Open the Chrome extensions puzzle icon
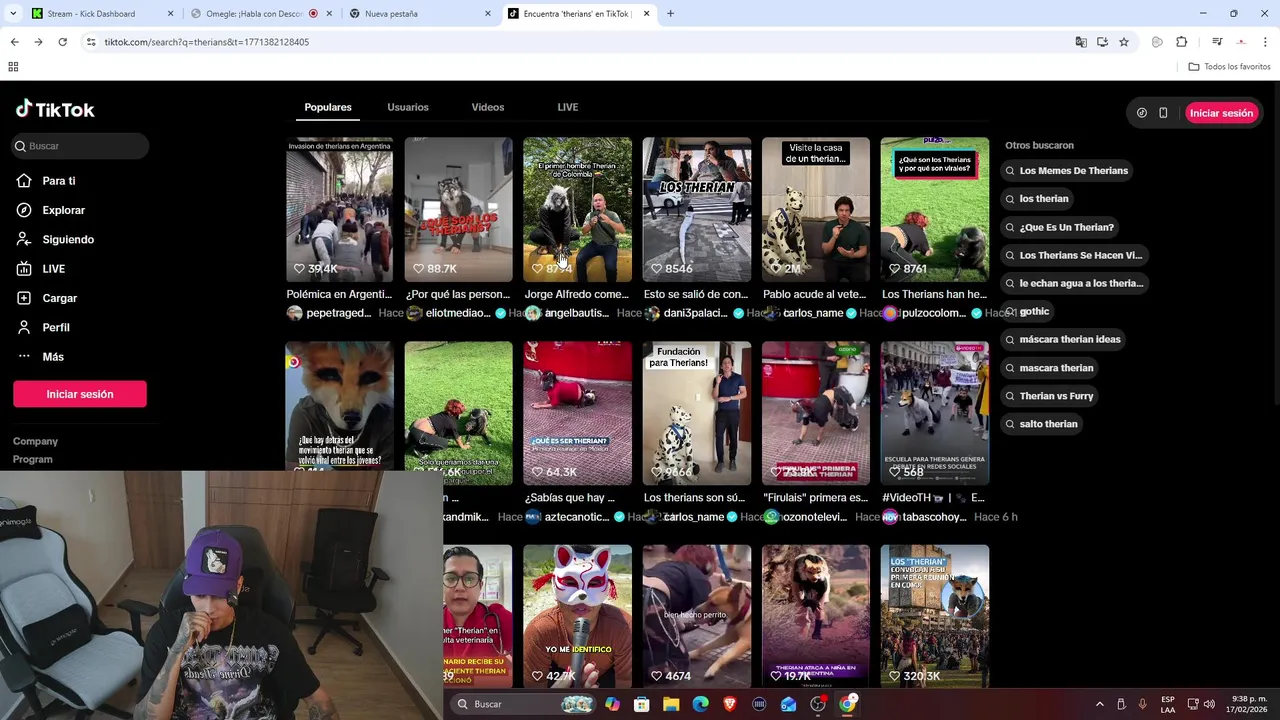 pyautogui.click(x=1181, y=42)
